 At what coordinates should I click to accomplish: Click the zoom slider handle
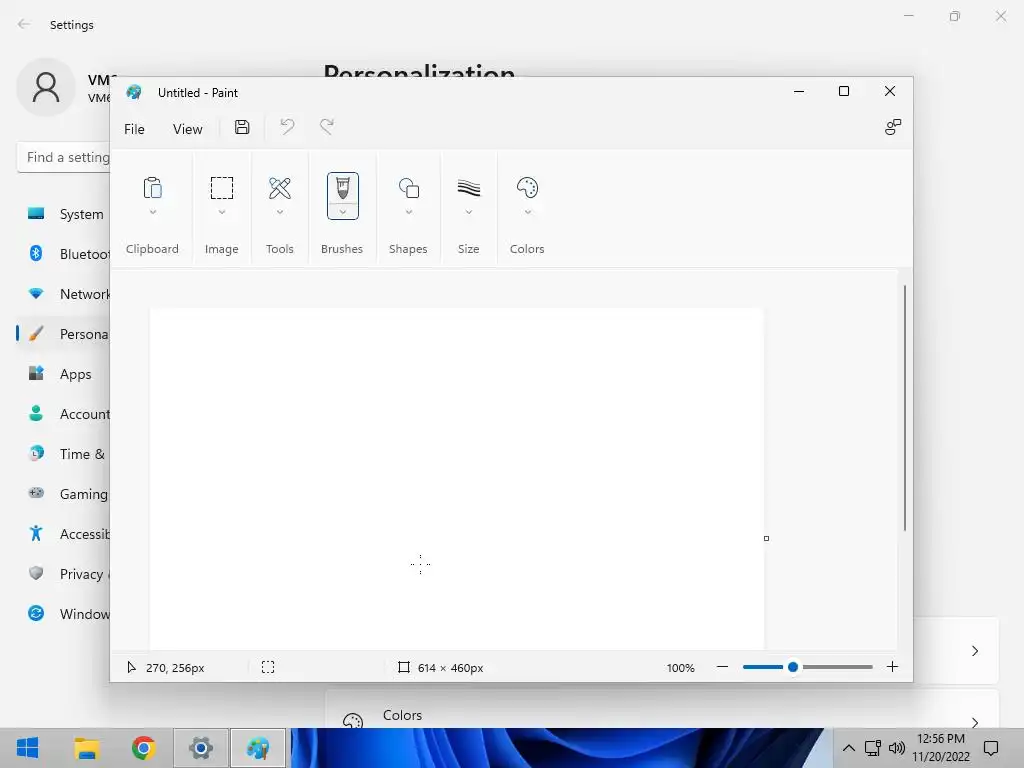pyautogui.click(x=793, y=667)
